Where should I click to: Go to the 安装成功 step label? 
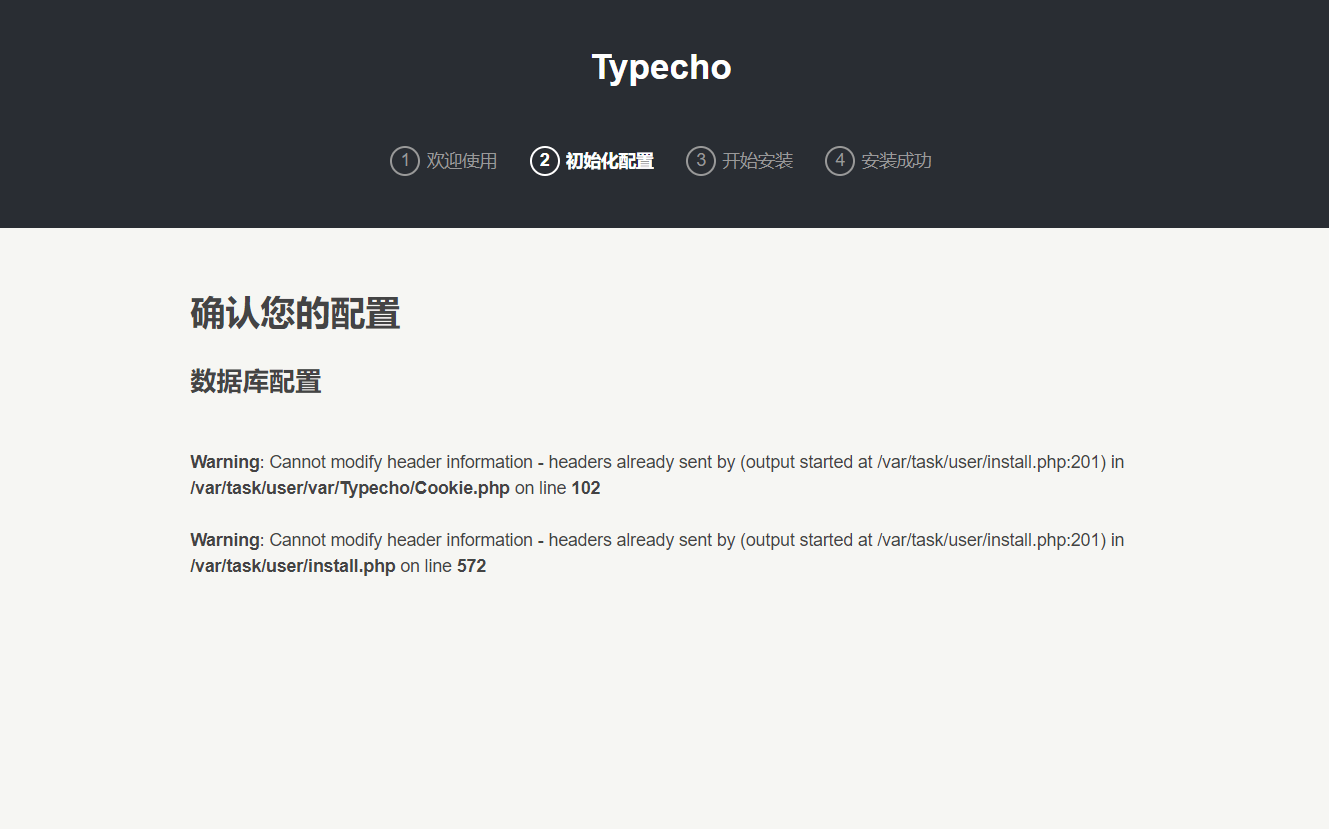click(x=896, y=161)
